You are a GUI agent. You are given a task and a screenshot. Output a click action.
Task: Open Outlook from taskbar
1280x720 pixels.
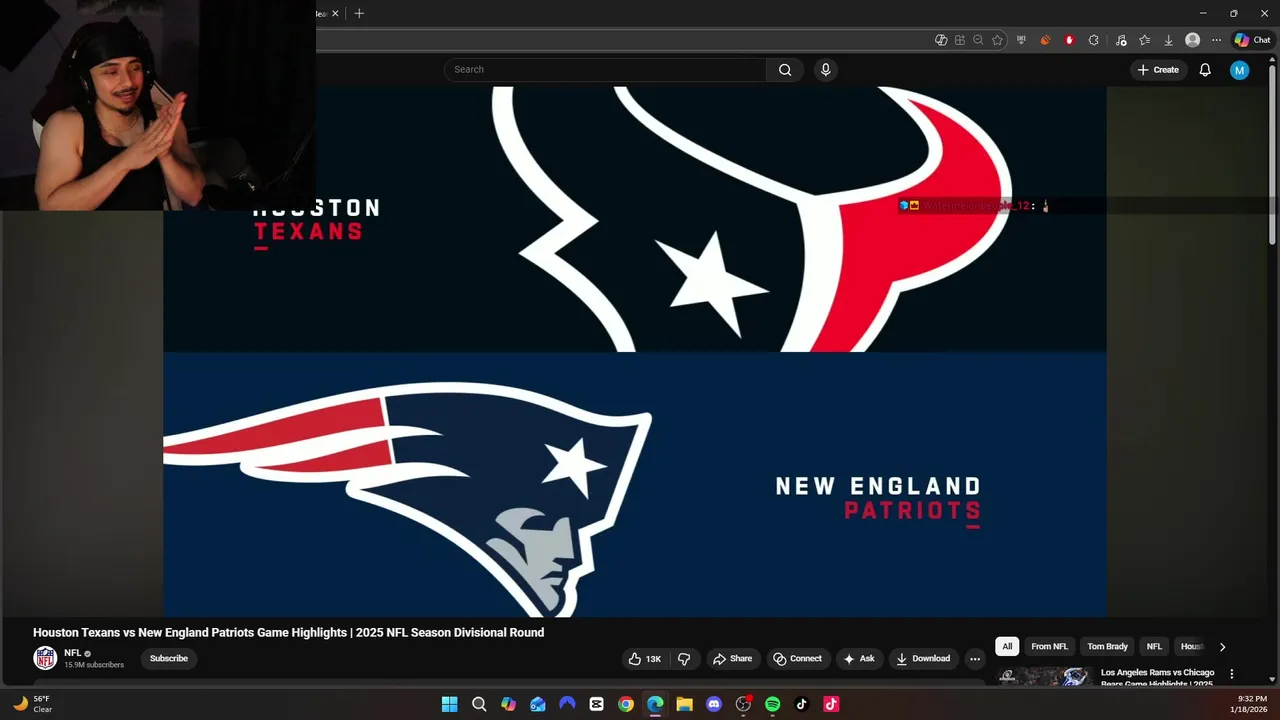(538, 704)
